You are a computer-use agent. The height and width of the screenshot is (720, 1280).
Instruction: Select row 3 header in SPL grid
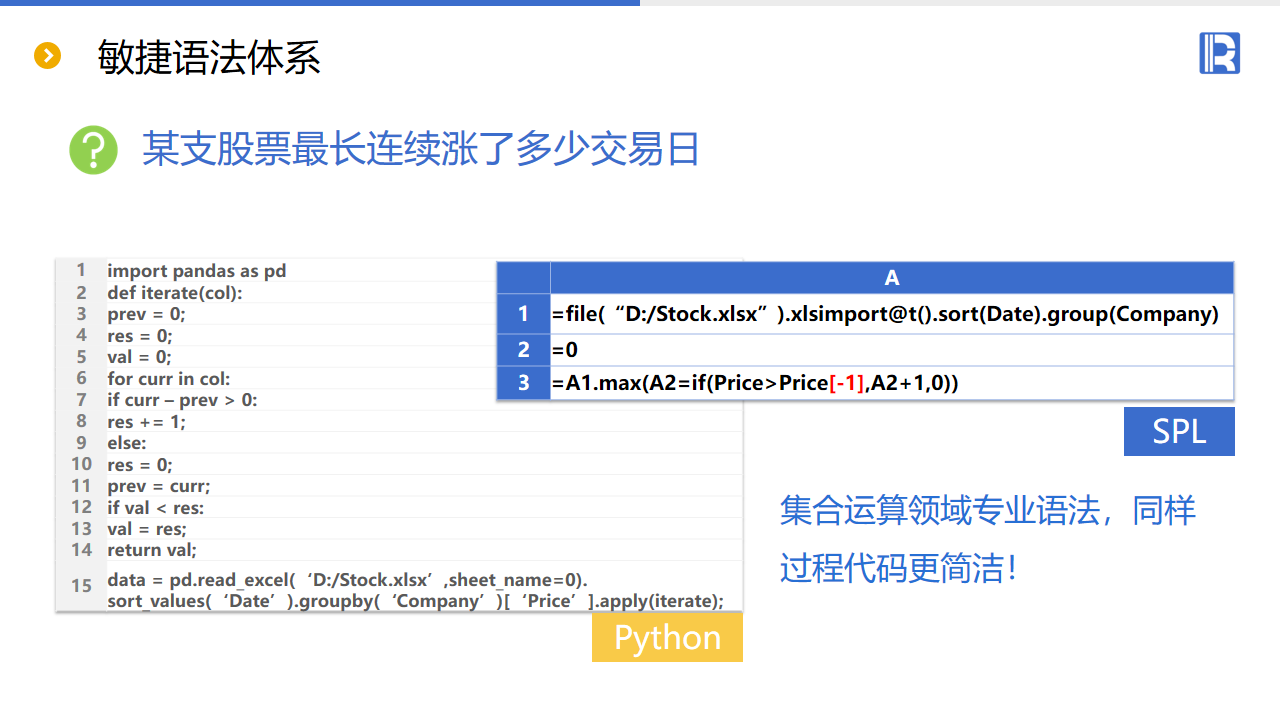pos(523,383)
